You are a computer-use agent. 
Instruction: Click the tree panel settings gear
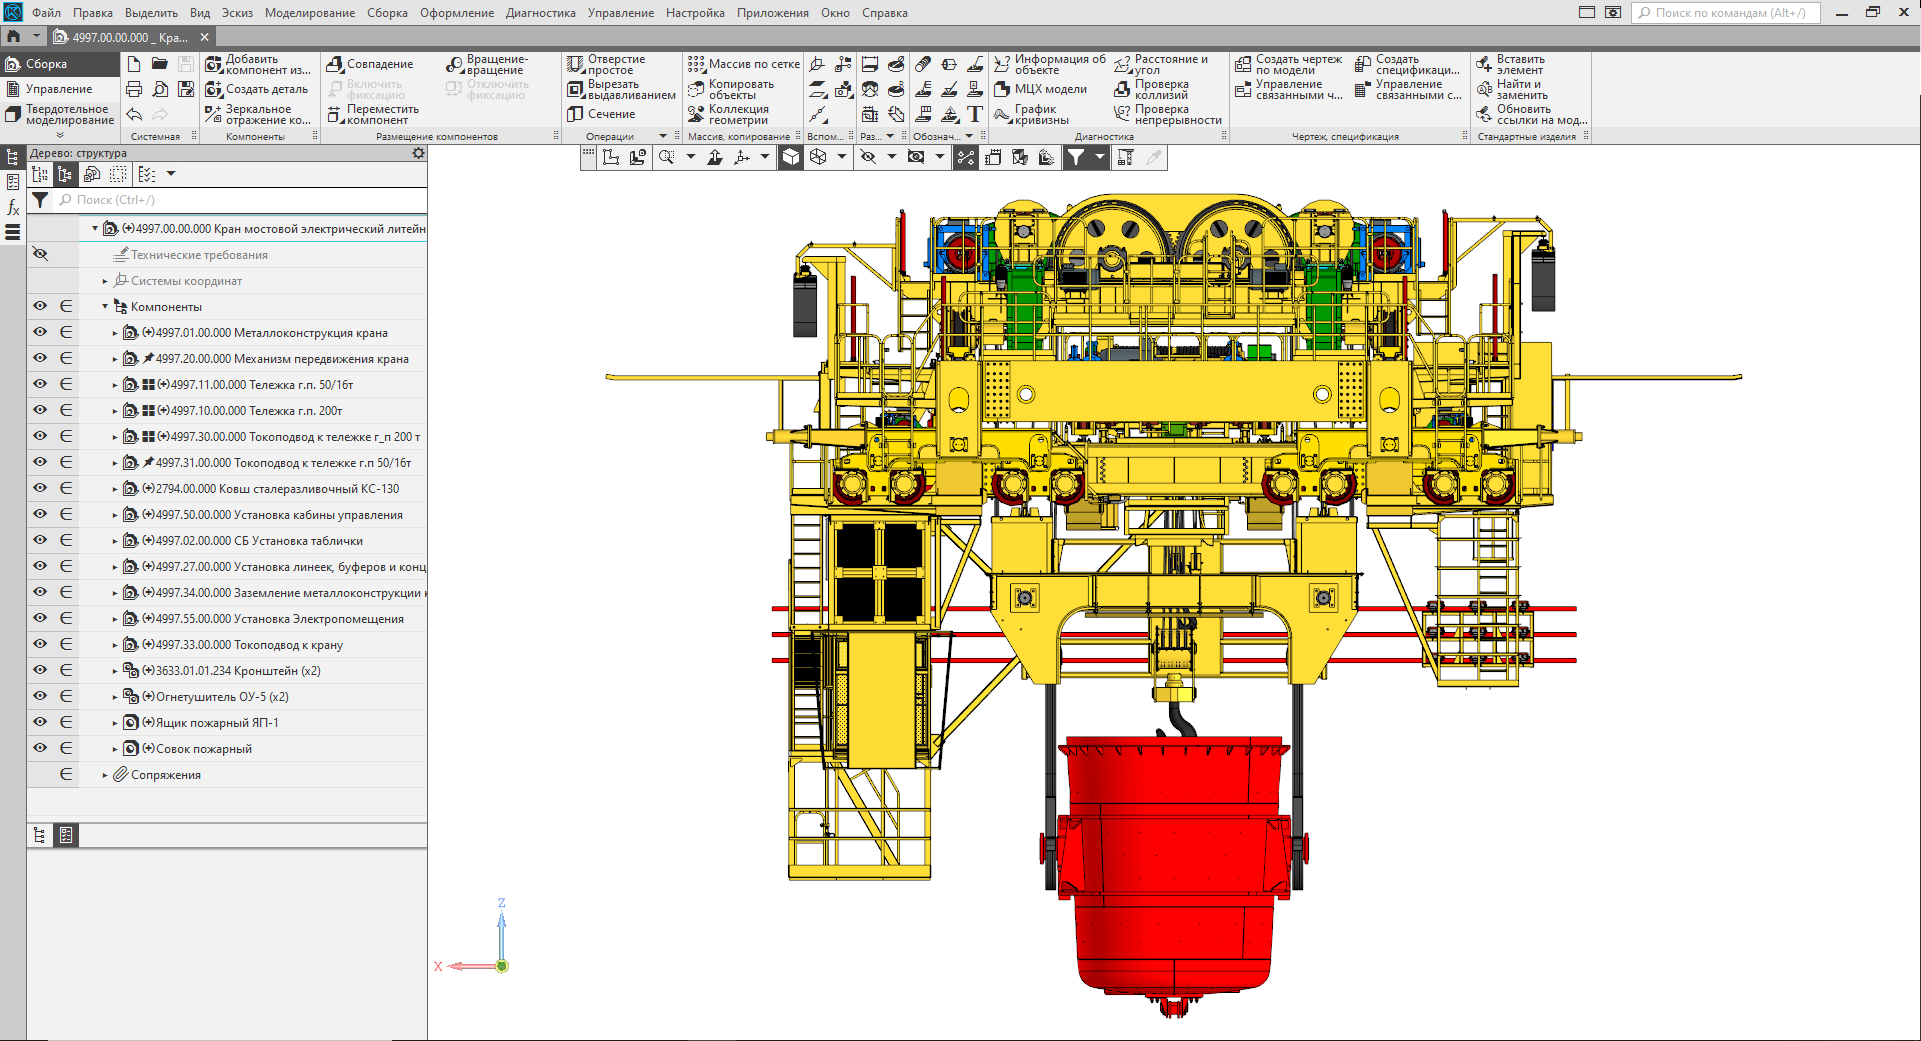coord(418,153)
